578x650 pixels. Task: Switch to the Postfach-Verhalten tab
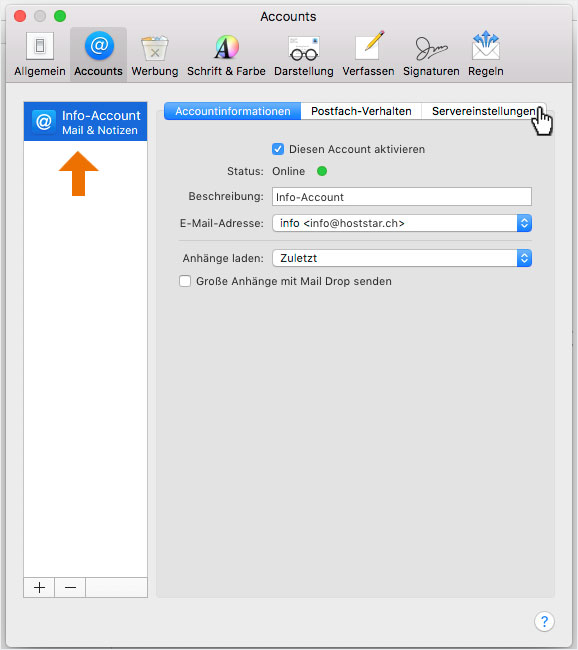361,111
